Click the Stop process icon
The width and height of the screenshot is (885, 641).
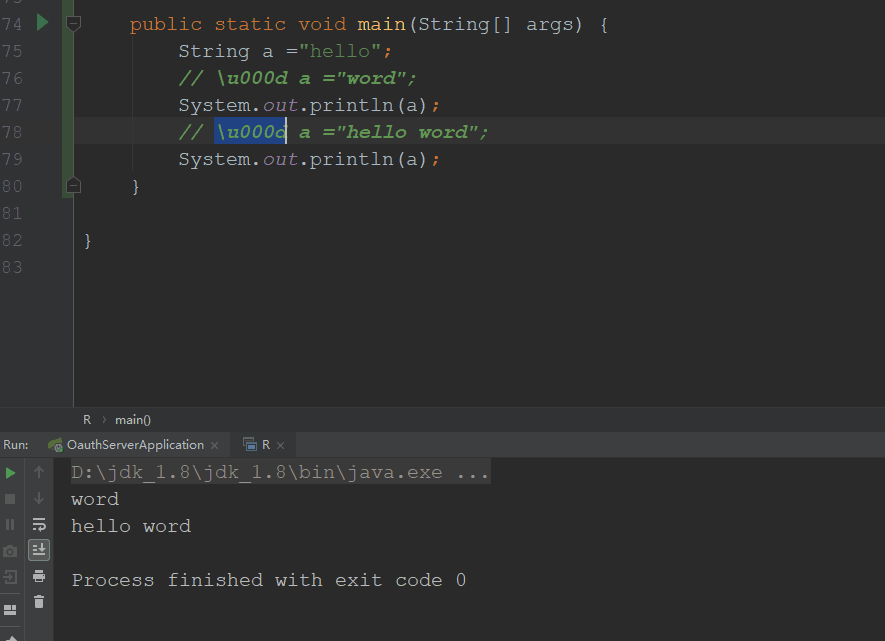pos(11,498)
